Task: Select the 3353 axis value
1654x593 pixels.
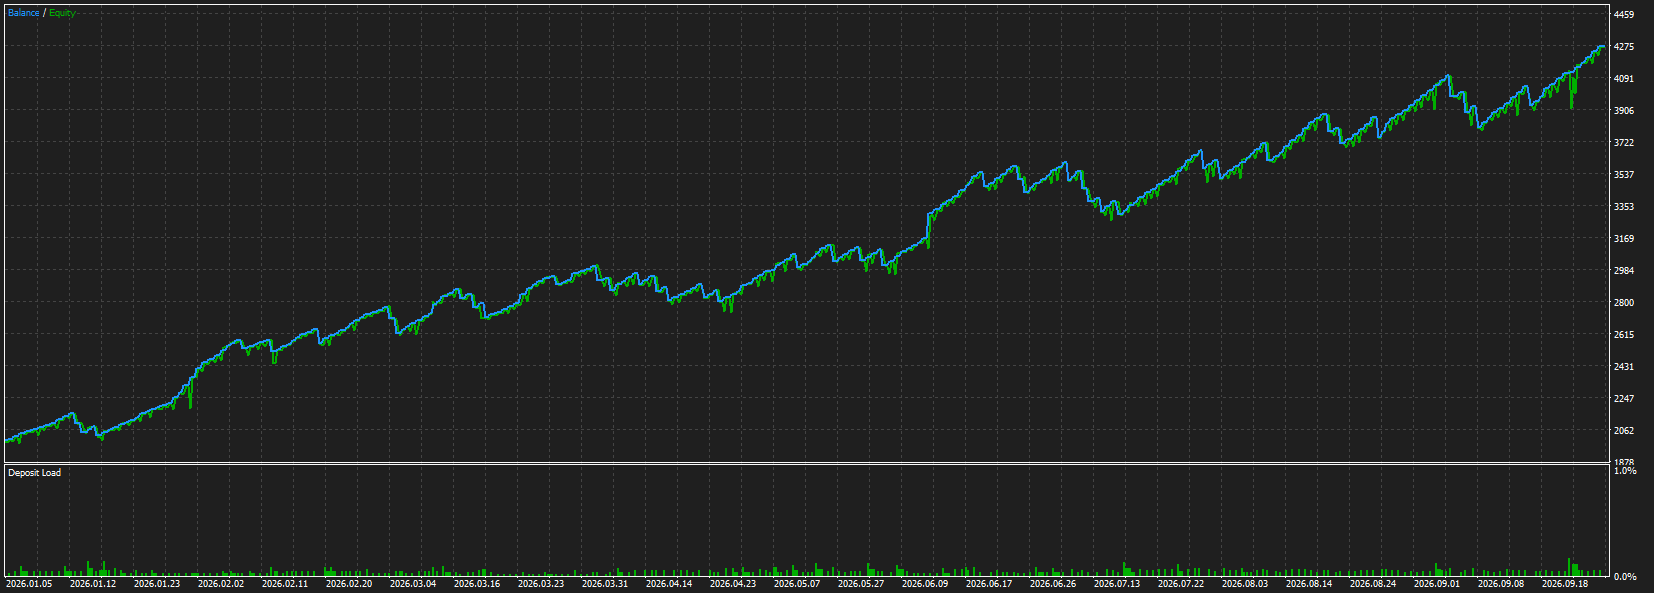Action: [1624, 207]
